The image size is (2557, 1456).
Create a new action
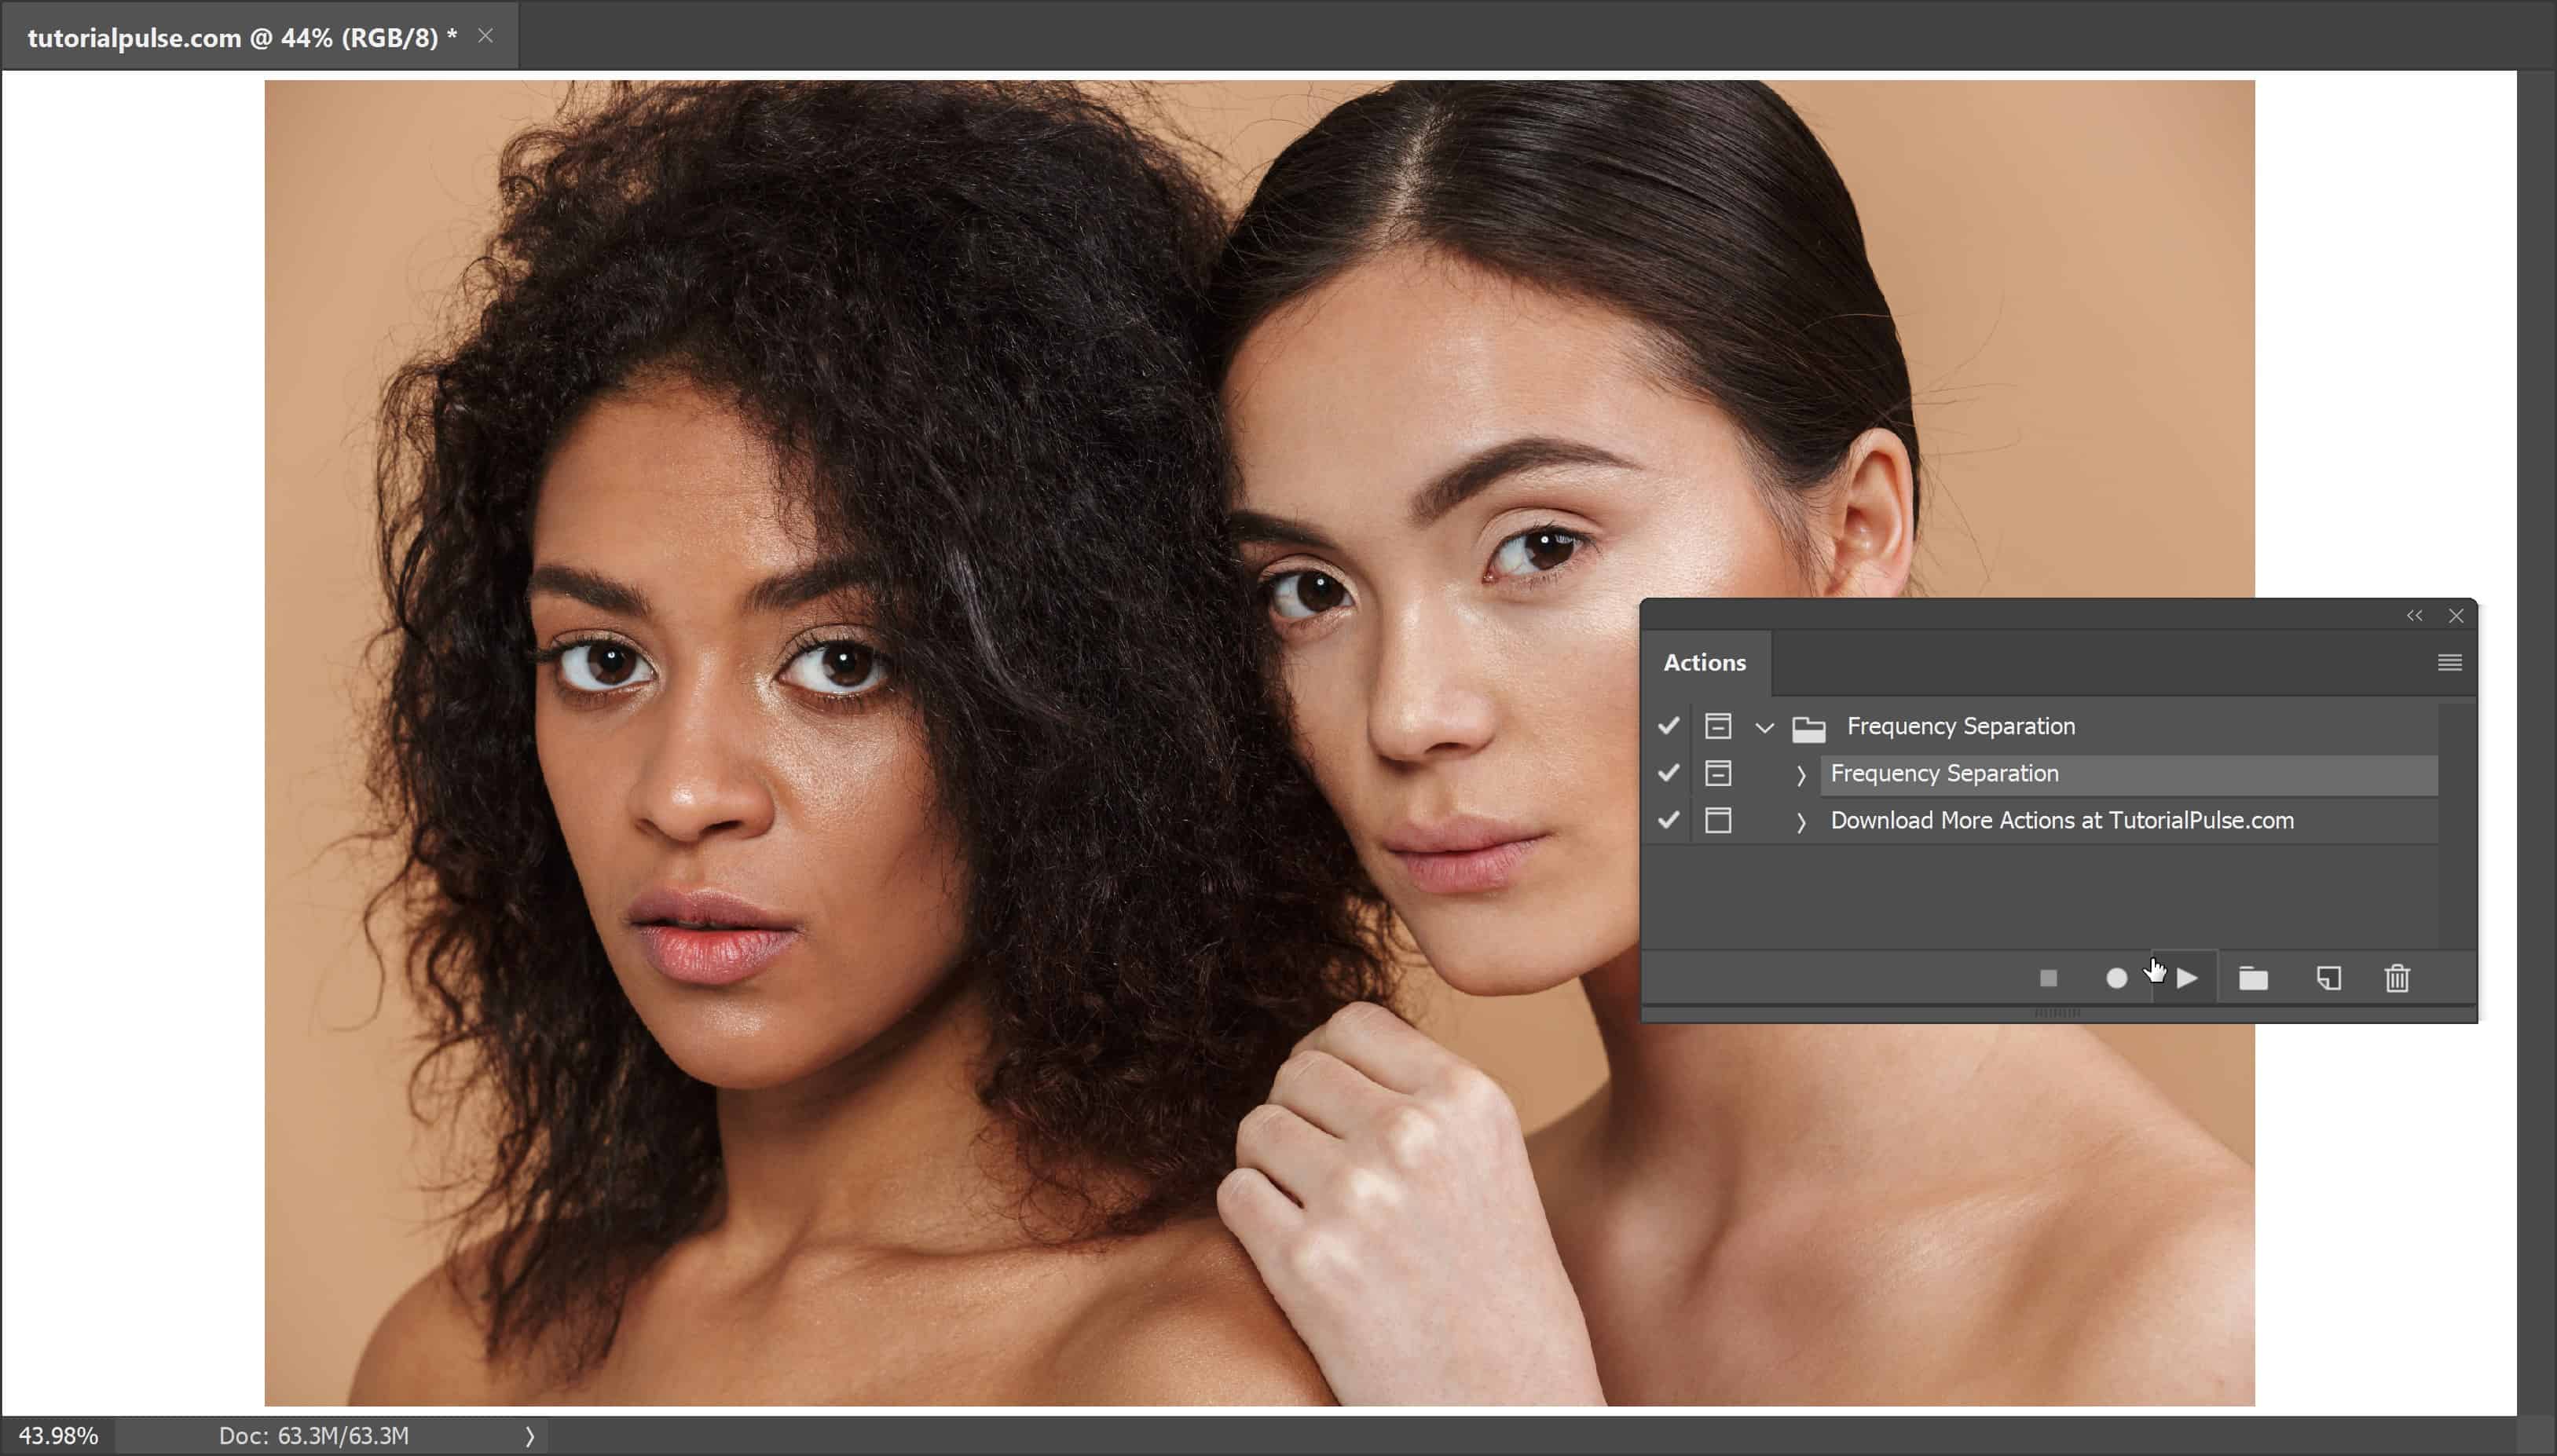pyautogui.click(x=2329, y=978)
